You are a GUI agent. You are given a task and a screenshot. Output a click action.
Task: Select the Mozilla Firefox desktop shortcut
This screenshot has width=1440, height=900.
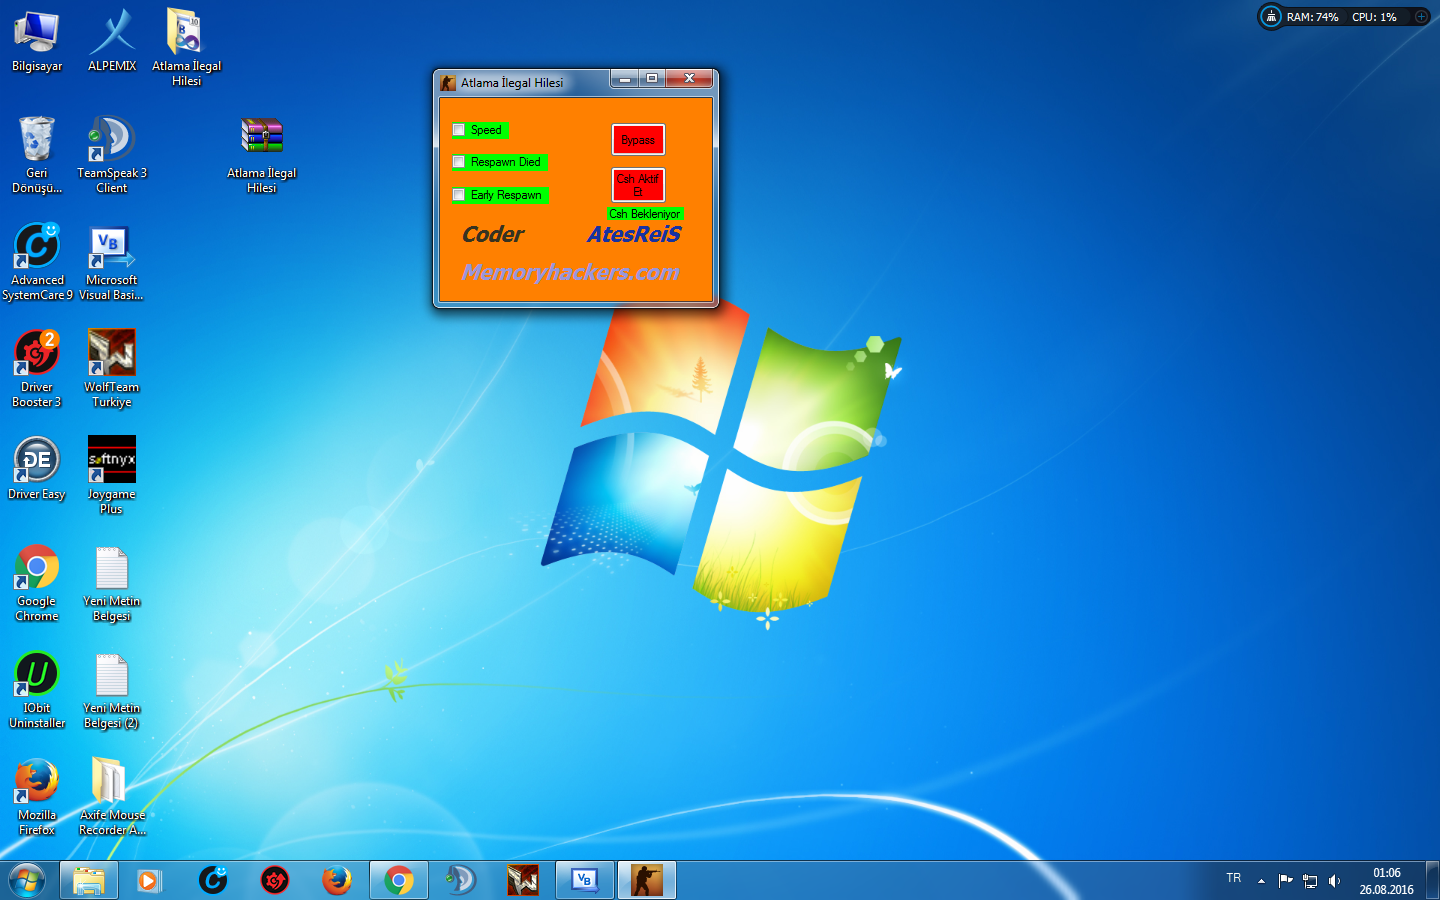point(37,797)
